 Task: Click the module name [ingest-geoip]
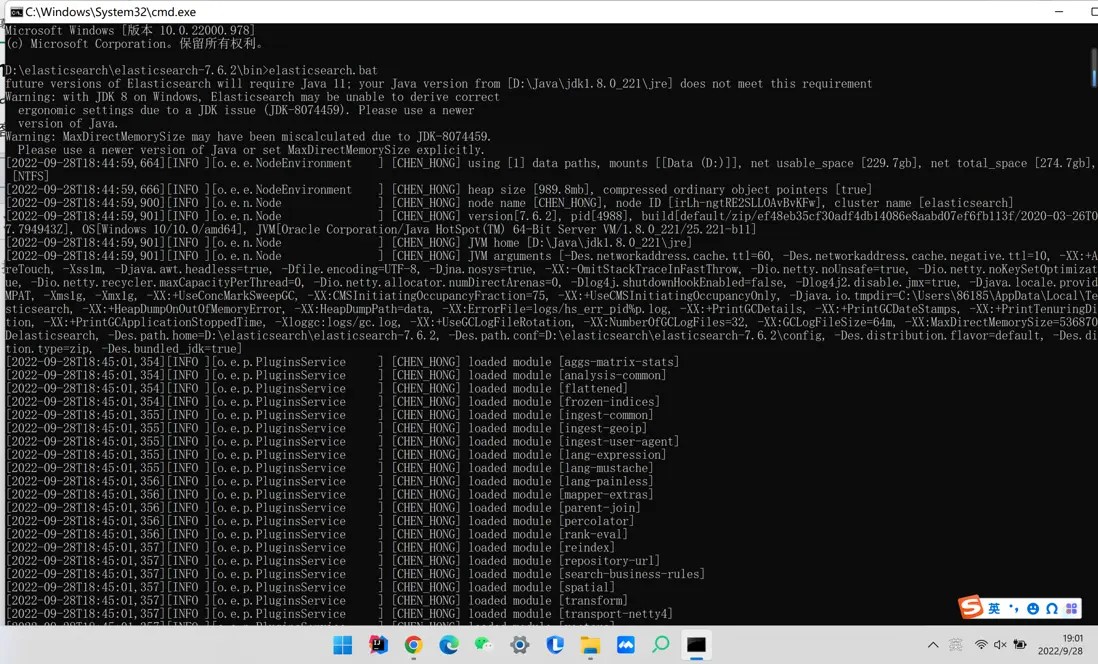pos(602,429)
